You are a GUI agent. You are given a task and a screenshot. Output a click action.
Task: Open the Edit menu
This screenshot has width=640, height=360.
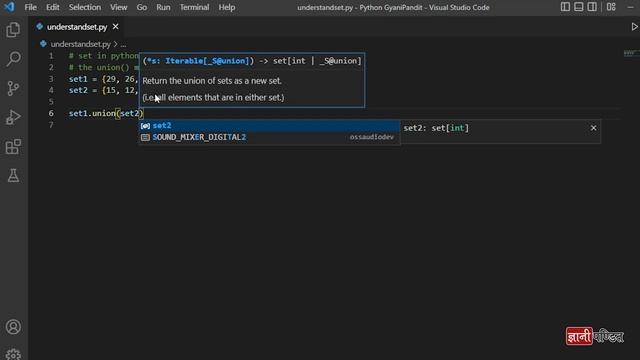point(53,7)
